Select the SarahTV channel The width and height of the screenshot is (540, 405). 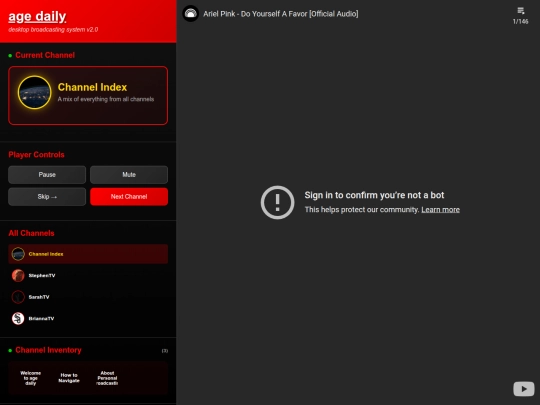tap(88, 297)
